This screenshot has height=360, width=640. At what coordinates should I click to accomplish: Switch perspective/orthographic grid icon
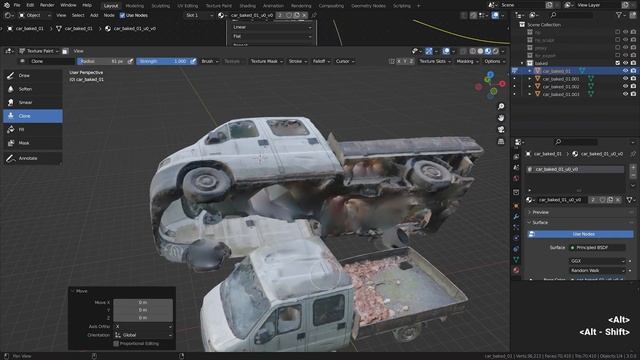pyautogui.click(x=501, y=141)
